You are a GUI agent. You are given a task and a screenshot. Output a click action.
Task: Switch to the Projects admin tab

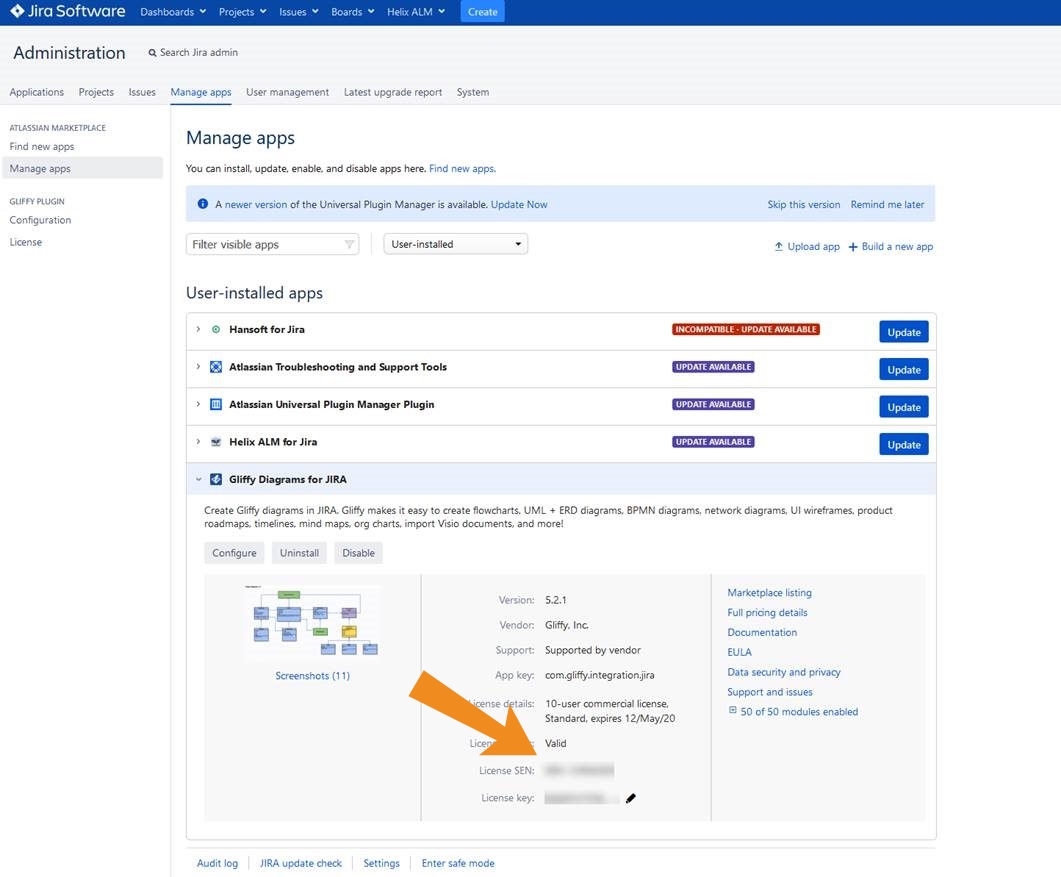click(x=96, y=92)
